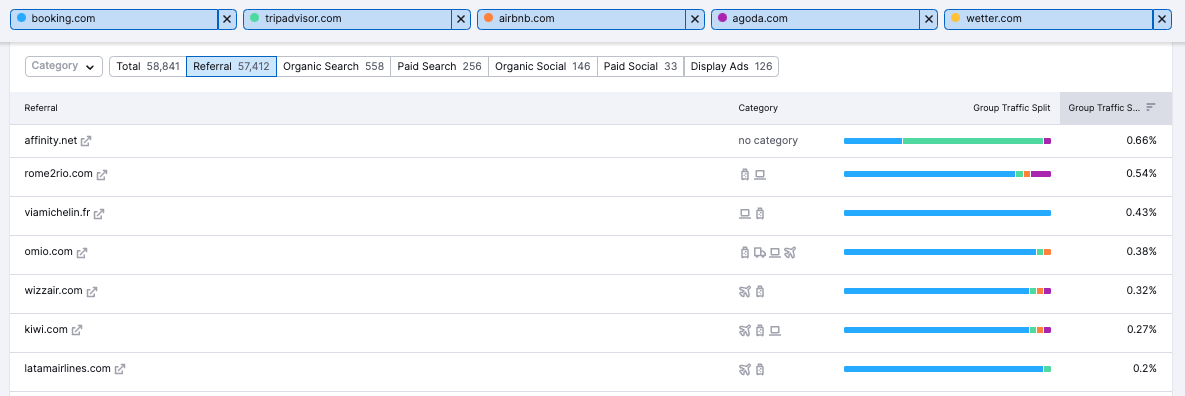Click the 0.38% share value

(x=1141, y=252)
